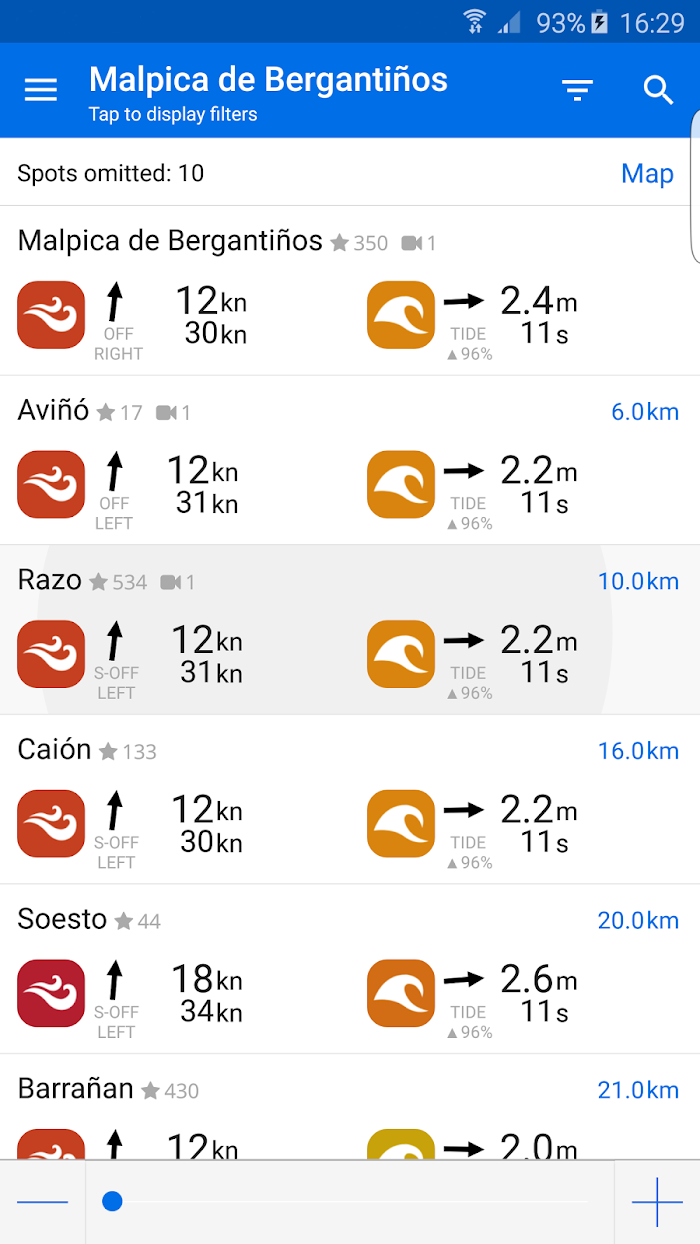The image size is (700, 1244).
Task: Tap the Aviñó wind forecast icon
Action: 51,484
